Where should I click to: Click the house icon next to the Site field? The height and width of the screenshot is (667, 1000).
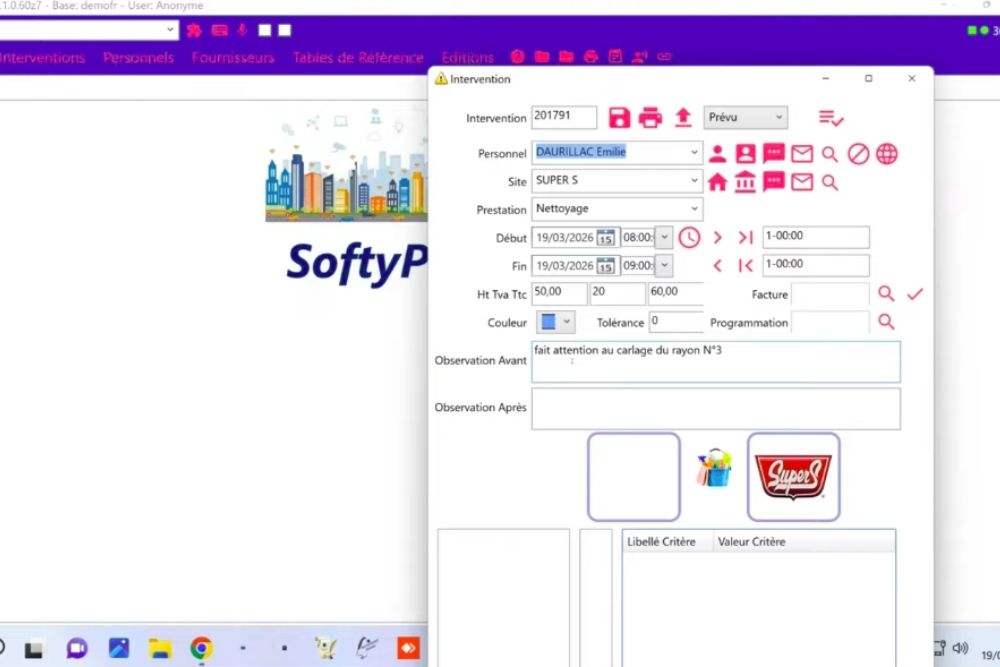click(x=716, y=182)
